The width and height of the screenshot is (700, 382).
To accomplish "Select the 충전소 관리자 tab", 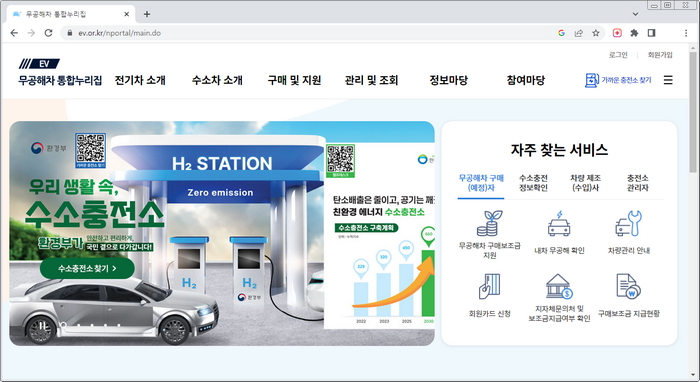I will [638, 183].
